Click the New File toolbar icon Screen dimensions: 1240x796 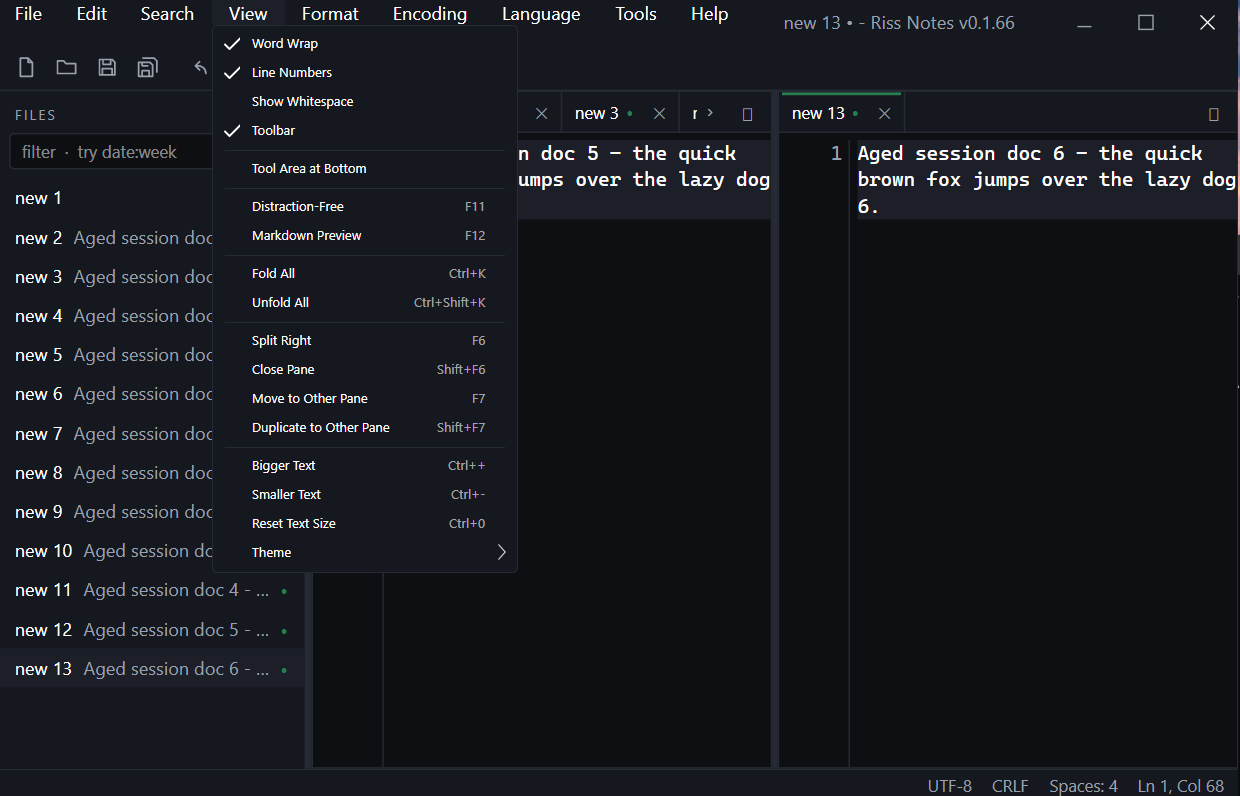[x=27, y=68]
